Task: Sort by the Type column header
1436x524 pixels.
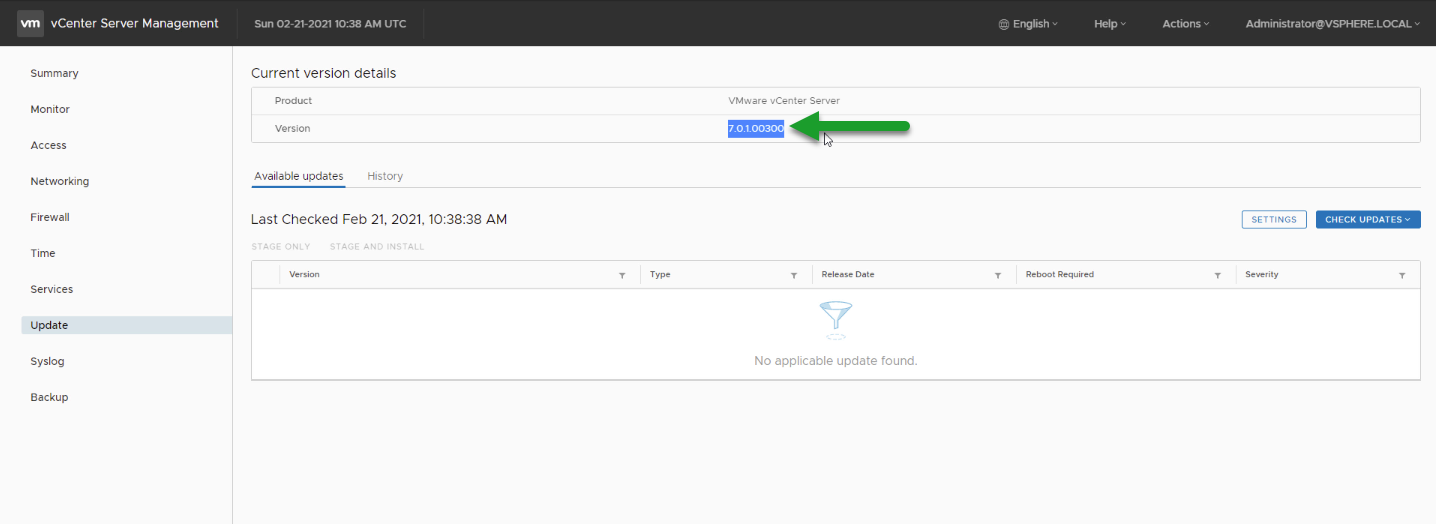Action: (660, 274)
